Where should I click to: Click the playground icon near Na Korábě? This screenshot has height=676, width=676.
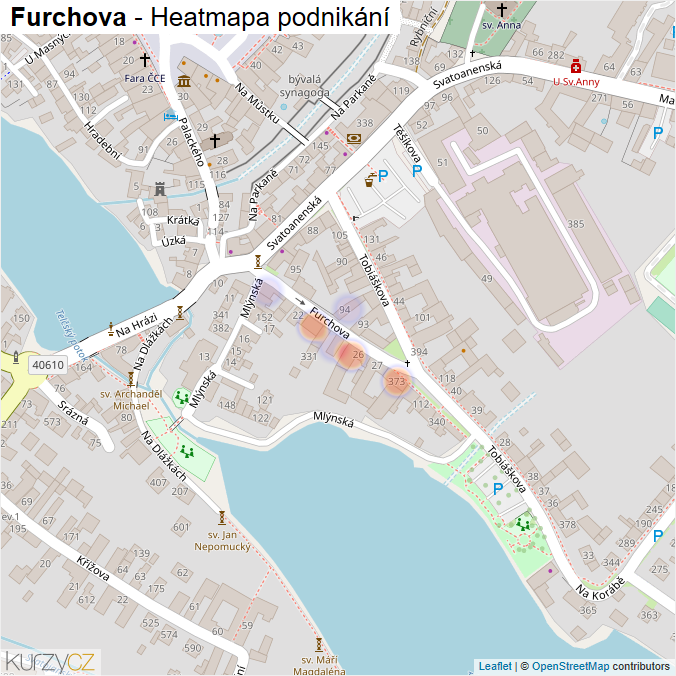tap(523, 525)
